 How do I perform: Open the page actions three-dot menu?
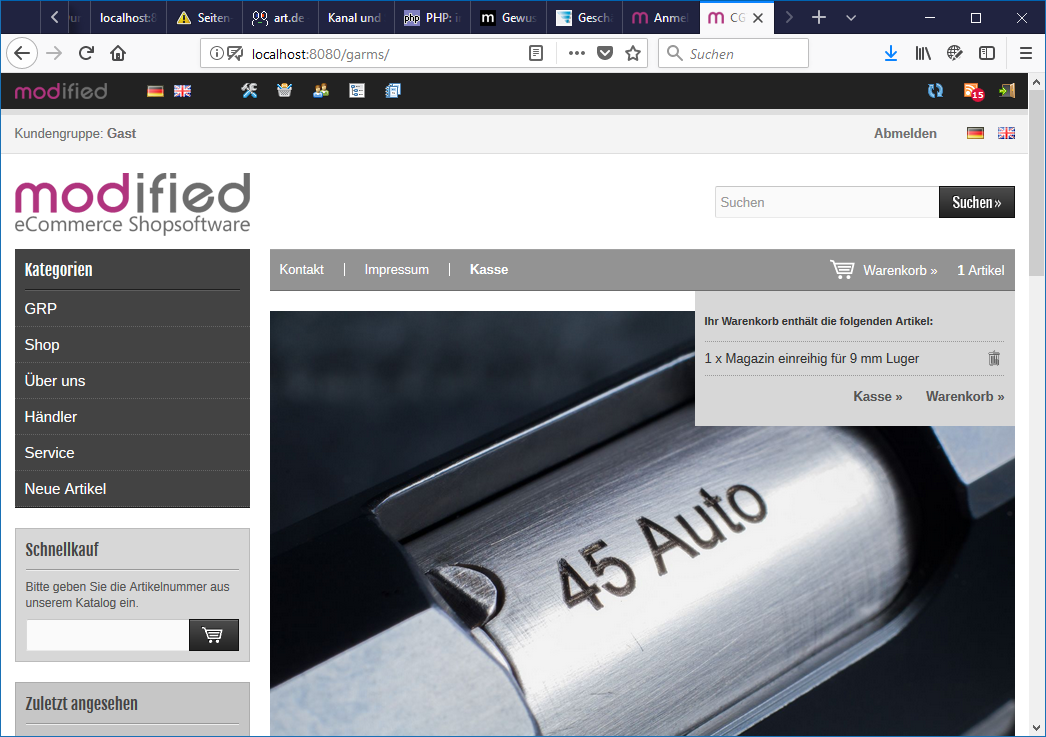coord(577,53)
